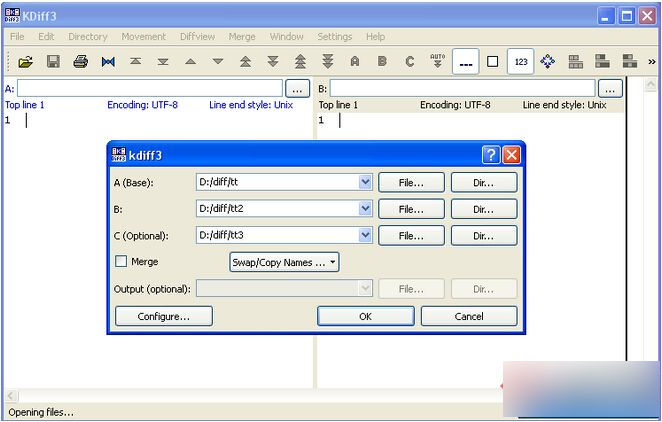The width and height of the screenshot is (662, 422).
Task: Click the middle window layout toolbar icon
Action: tap(602, 62)
